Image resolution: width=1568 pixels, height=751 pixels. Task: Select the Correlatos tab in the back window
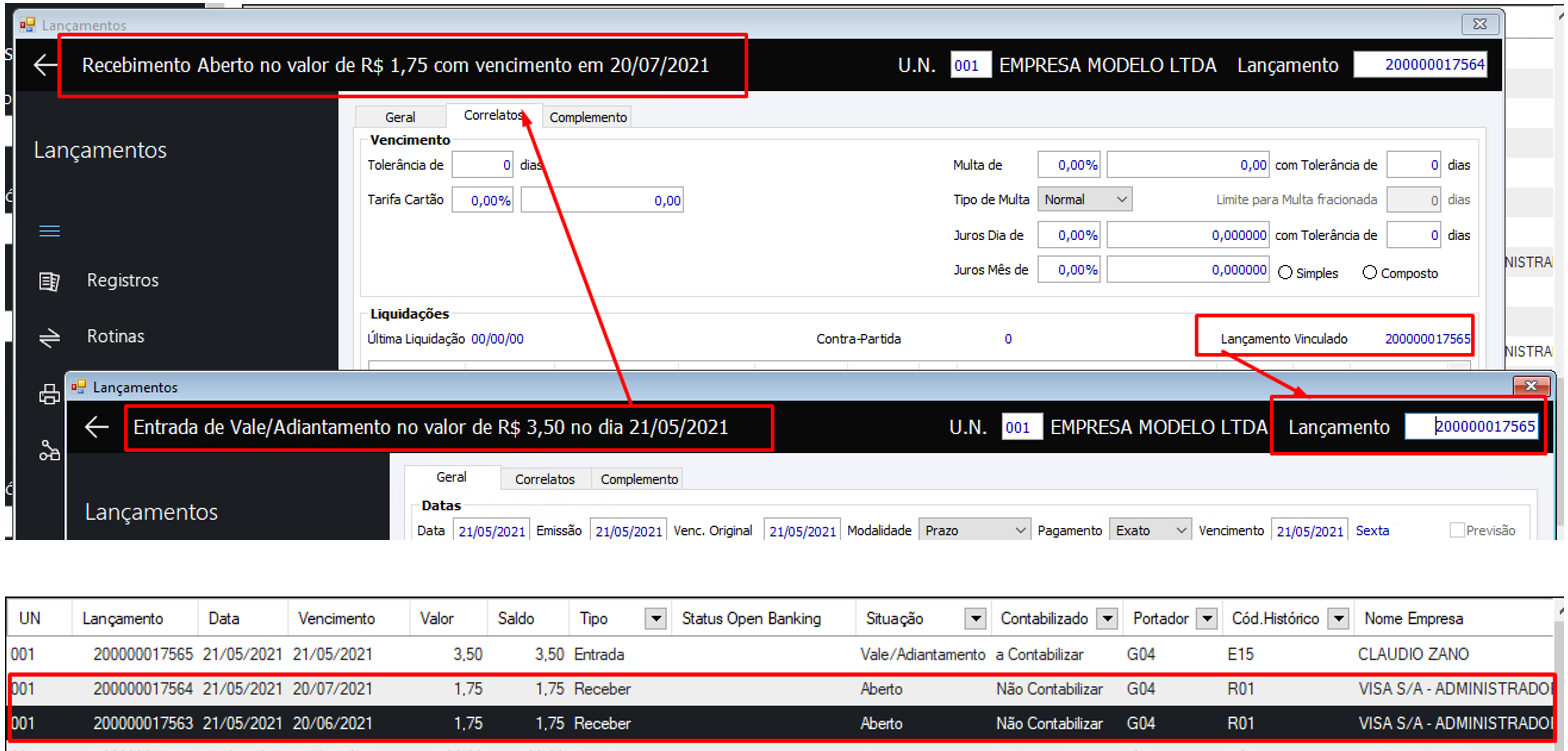coord(494,115)
